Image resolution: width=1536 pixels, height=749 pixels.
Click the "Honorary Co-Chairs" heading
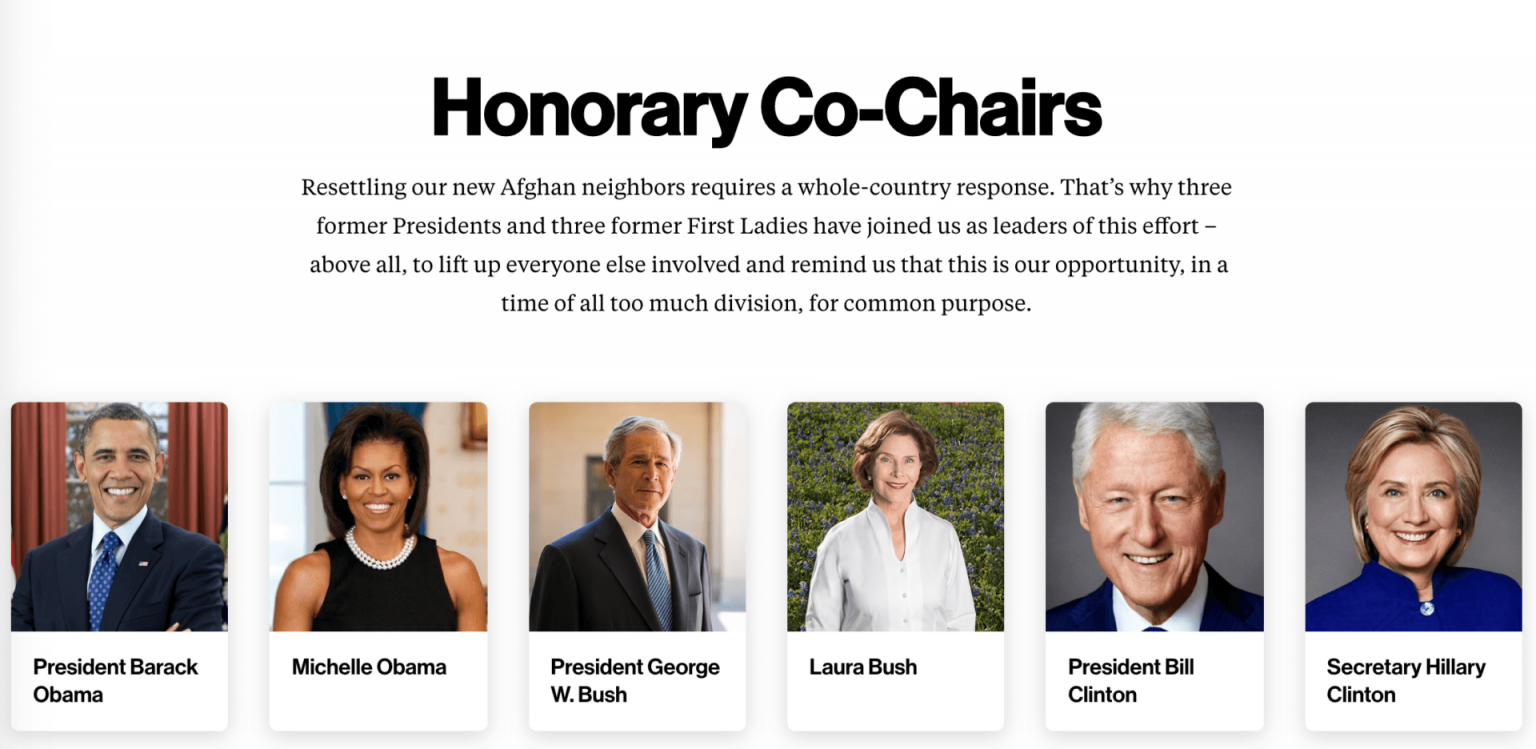pos(766,108)
